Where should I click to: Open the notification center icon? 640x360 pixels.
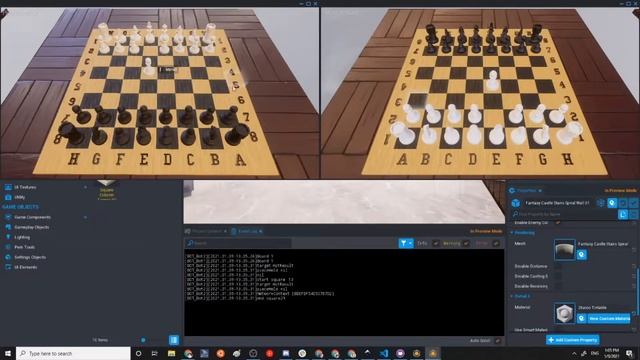click(x=629, y=353)
